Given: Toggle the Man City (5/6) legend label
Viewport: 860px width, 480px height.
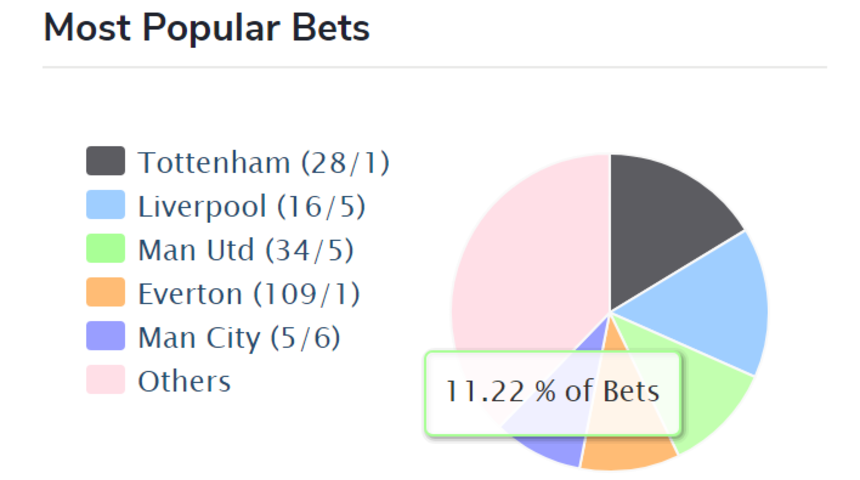Looking at the screenshot, I should [239, 337].
